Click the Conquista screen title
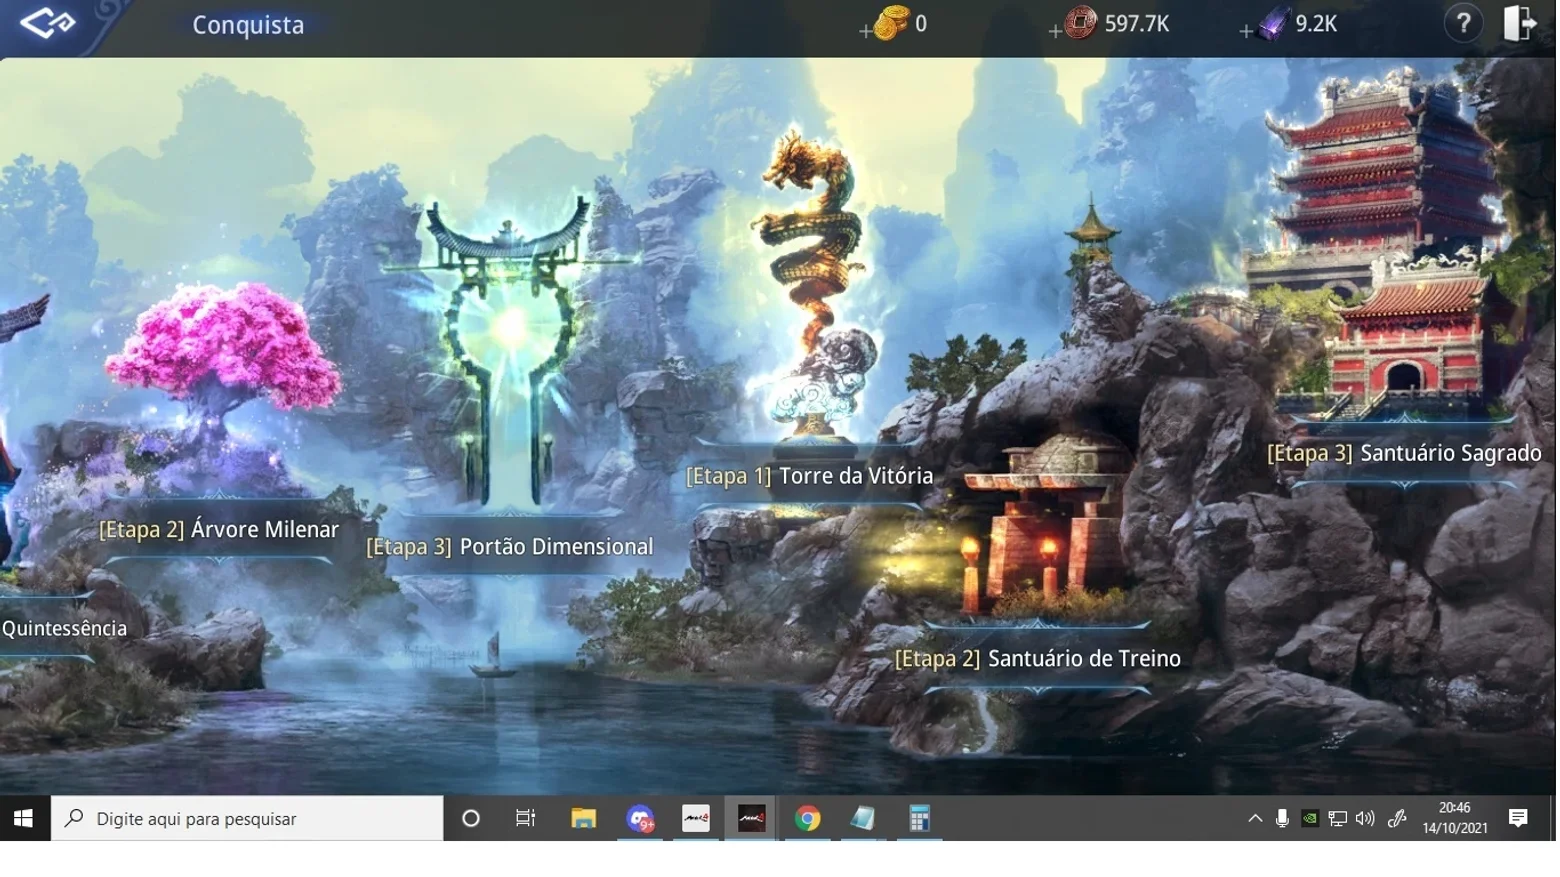Image resolution: width=1560 pixels, height=877 pixels. pos(248,25)
